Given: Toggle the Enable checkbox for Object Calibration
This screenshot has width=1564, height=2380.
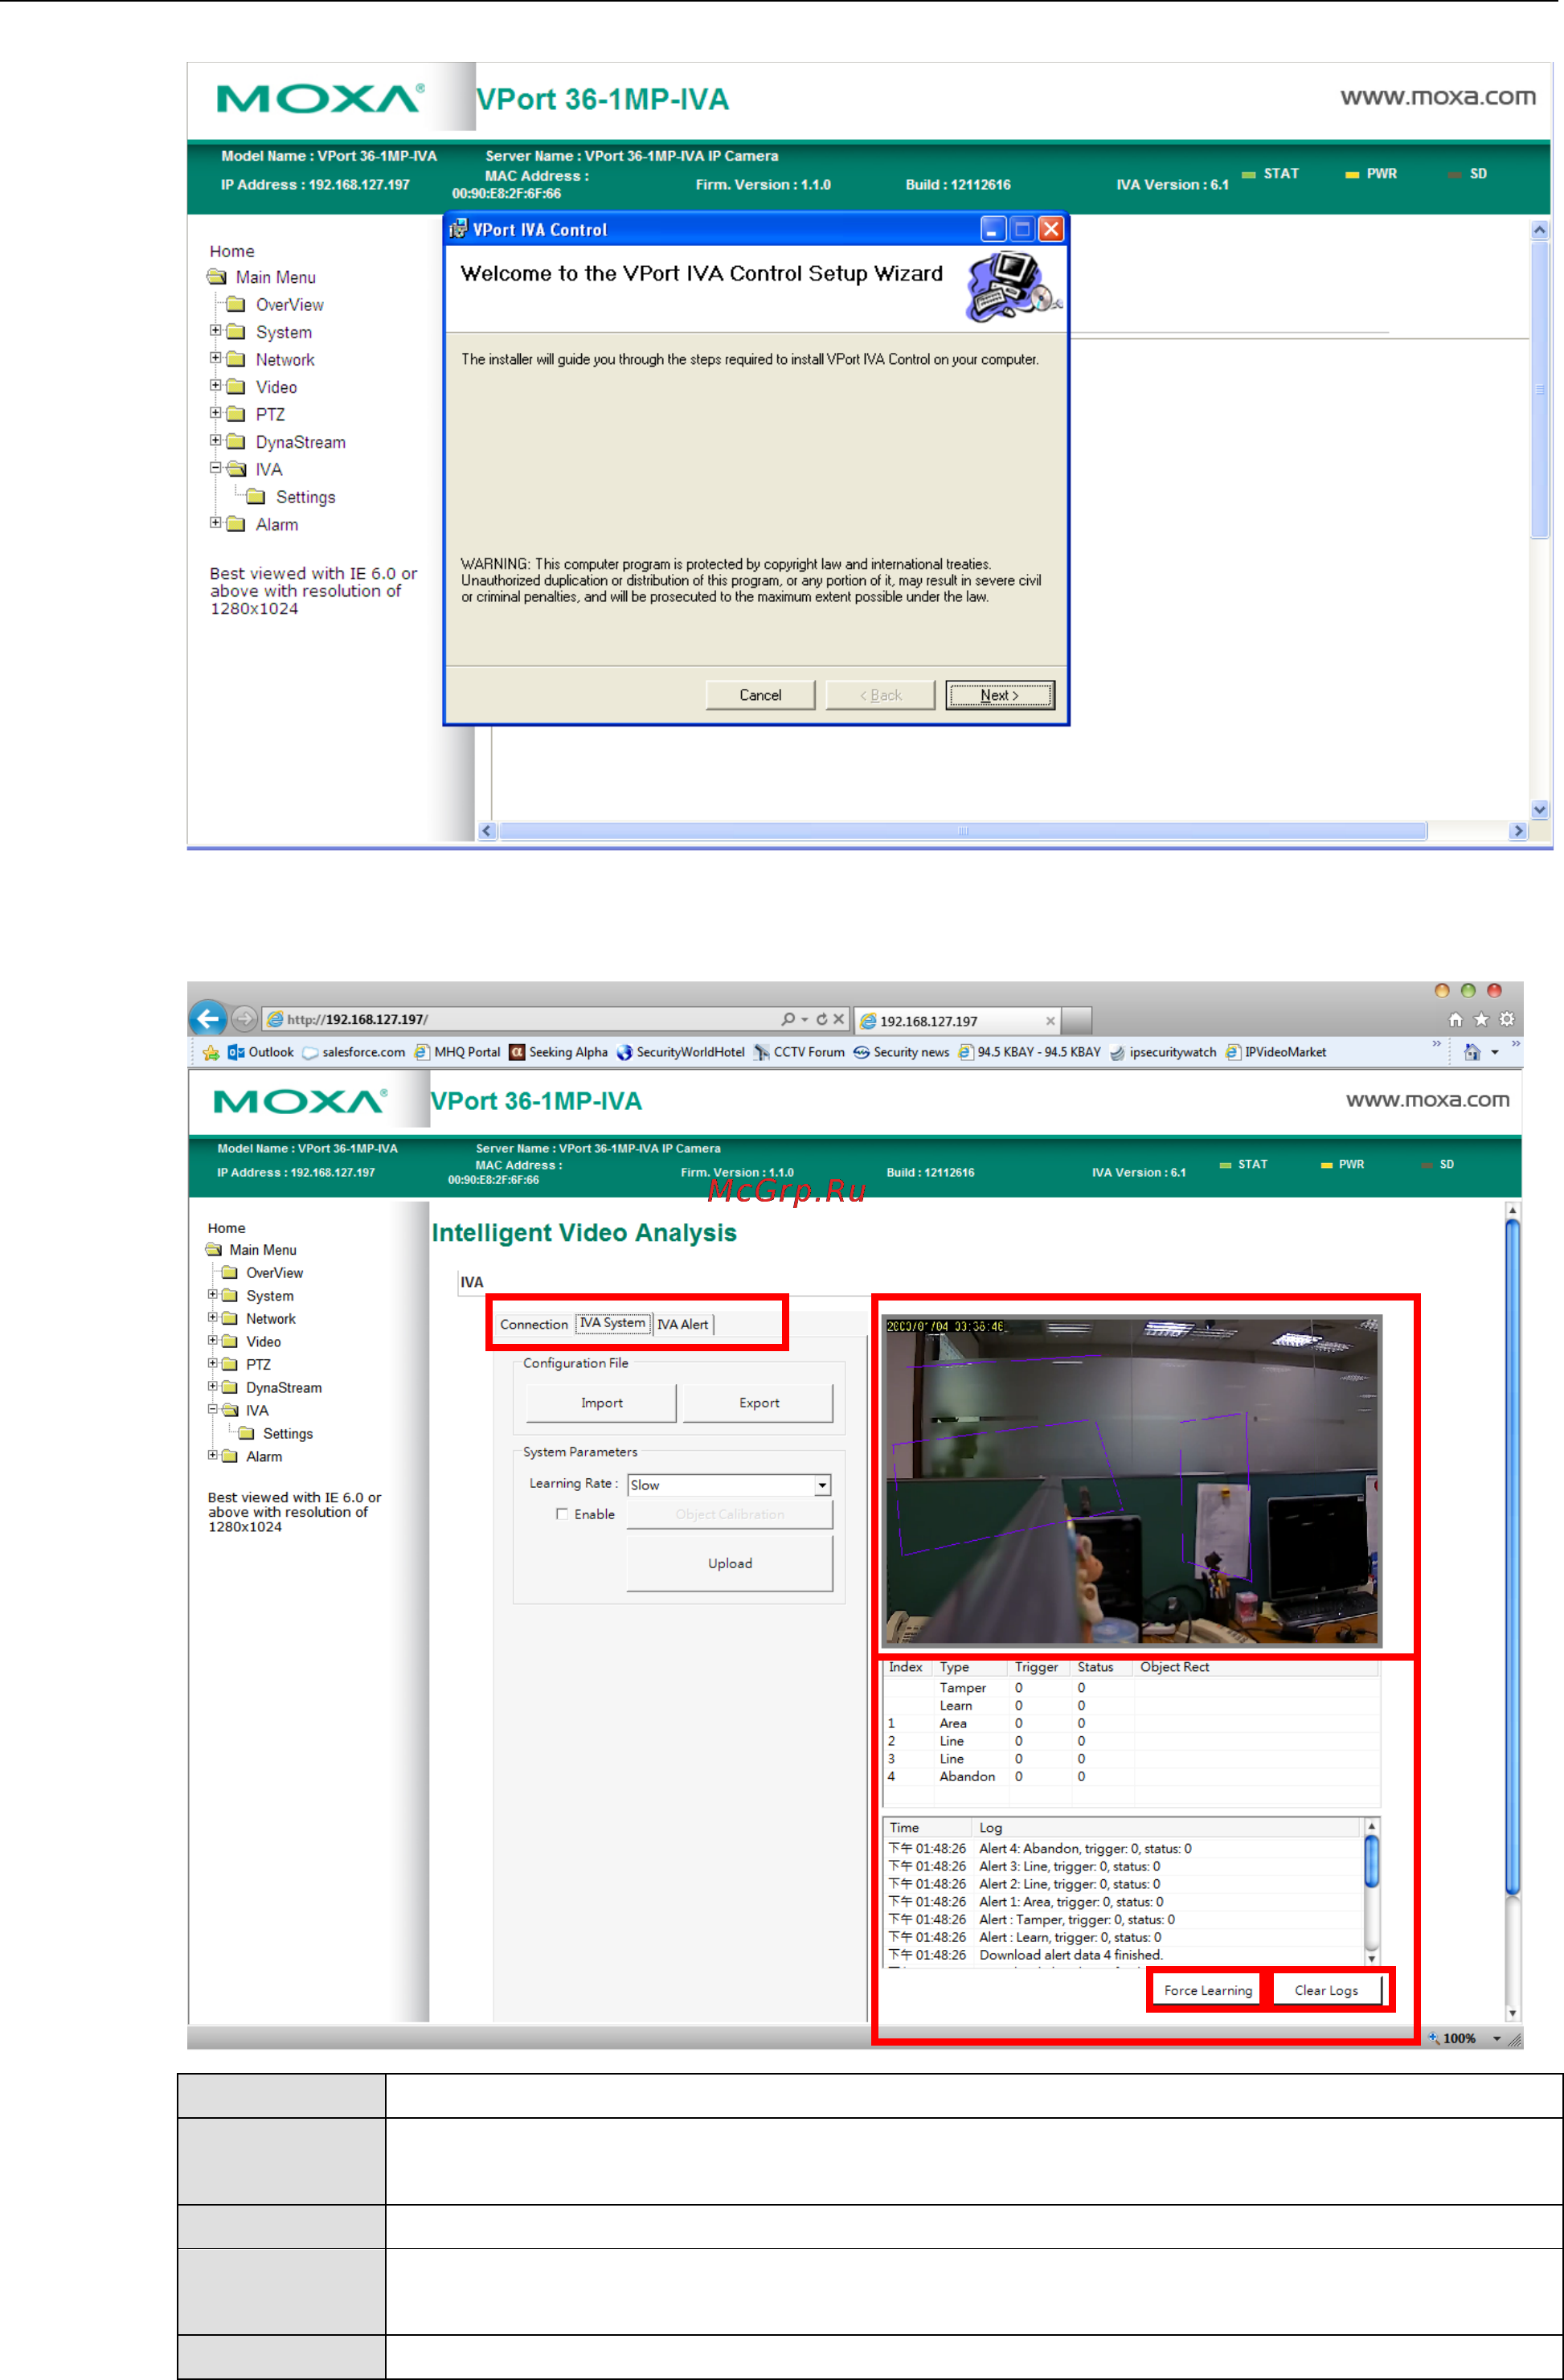Looking at the screenshot, I should (x=562, y=1514).
